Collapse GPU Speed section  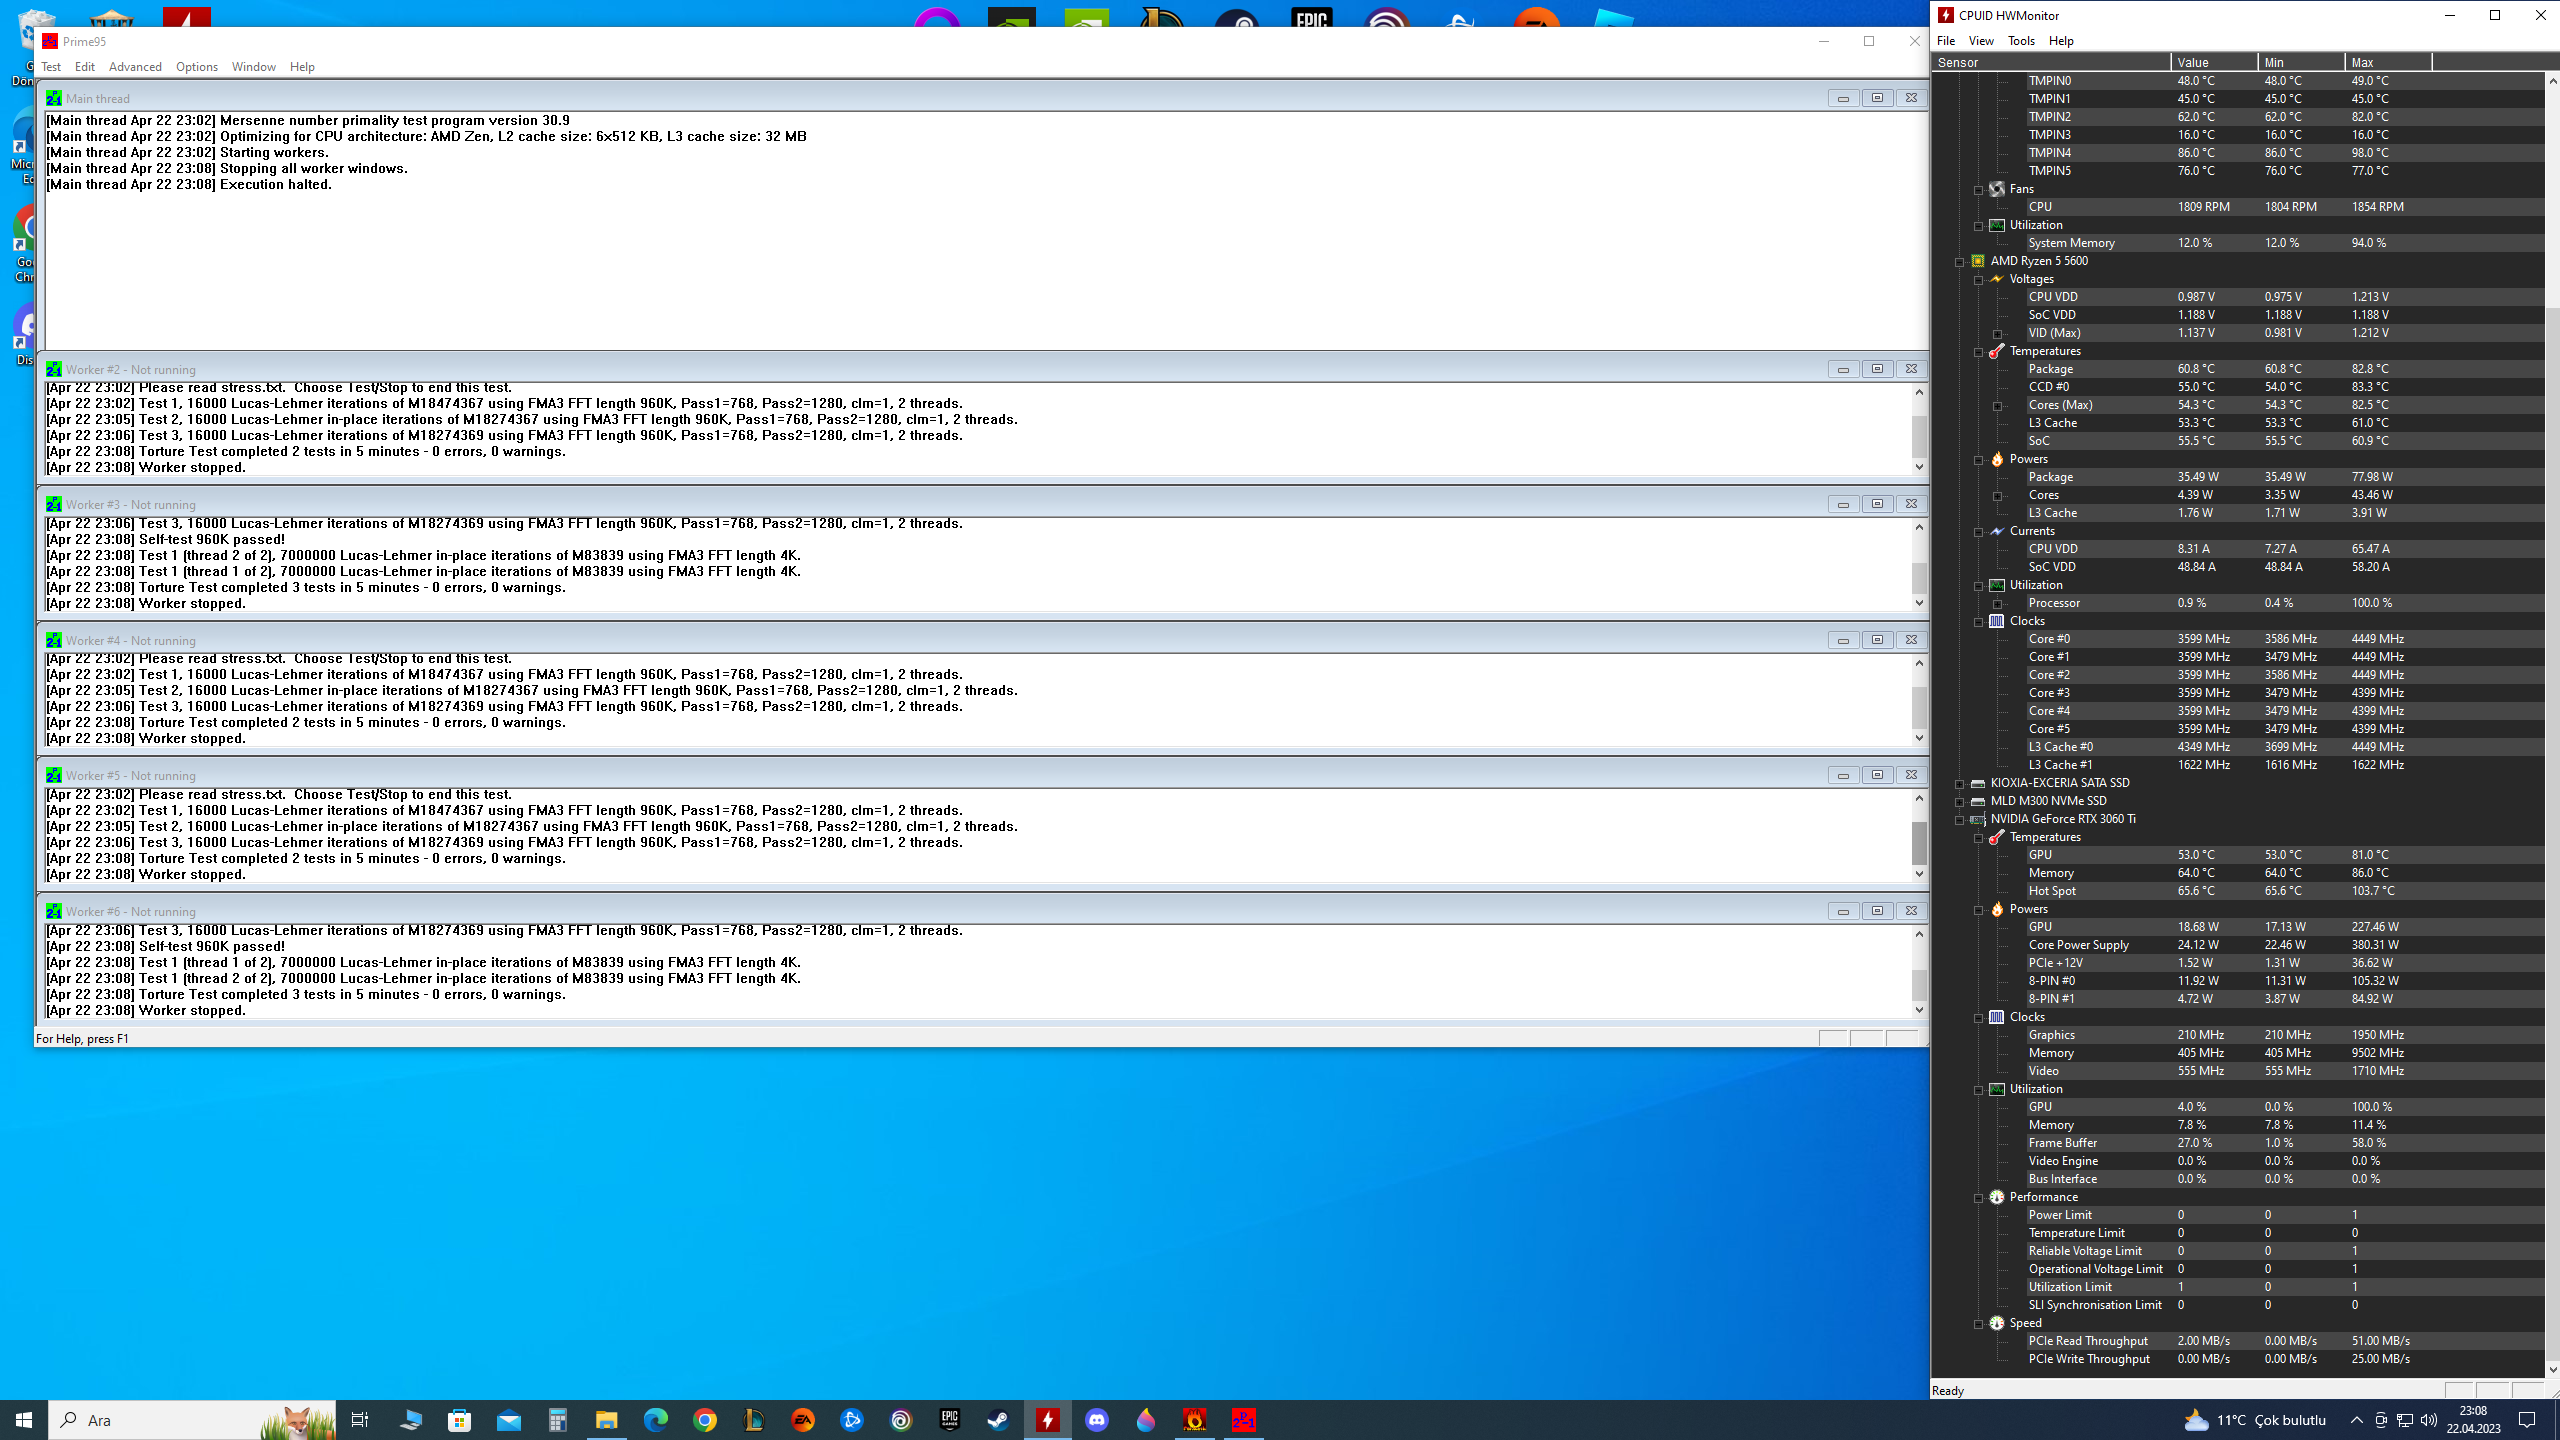1978,1324
